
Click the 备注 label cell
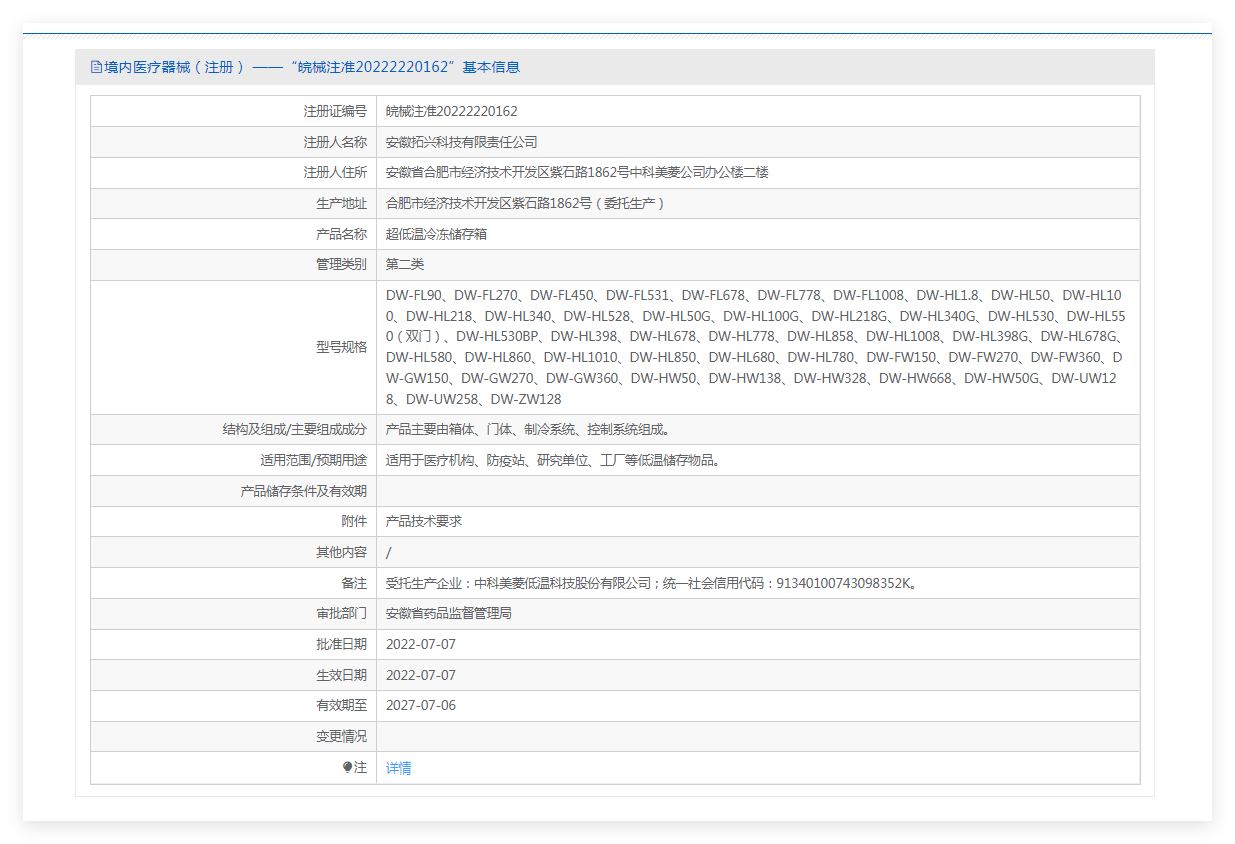(234, 583)
